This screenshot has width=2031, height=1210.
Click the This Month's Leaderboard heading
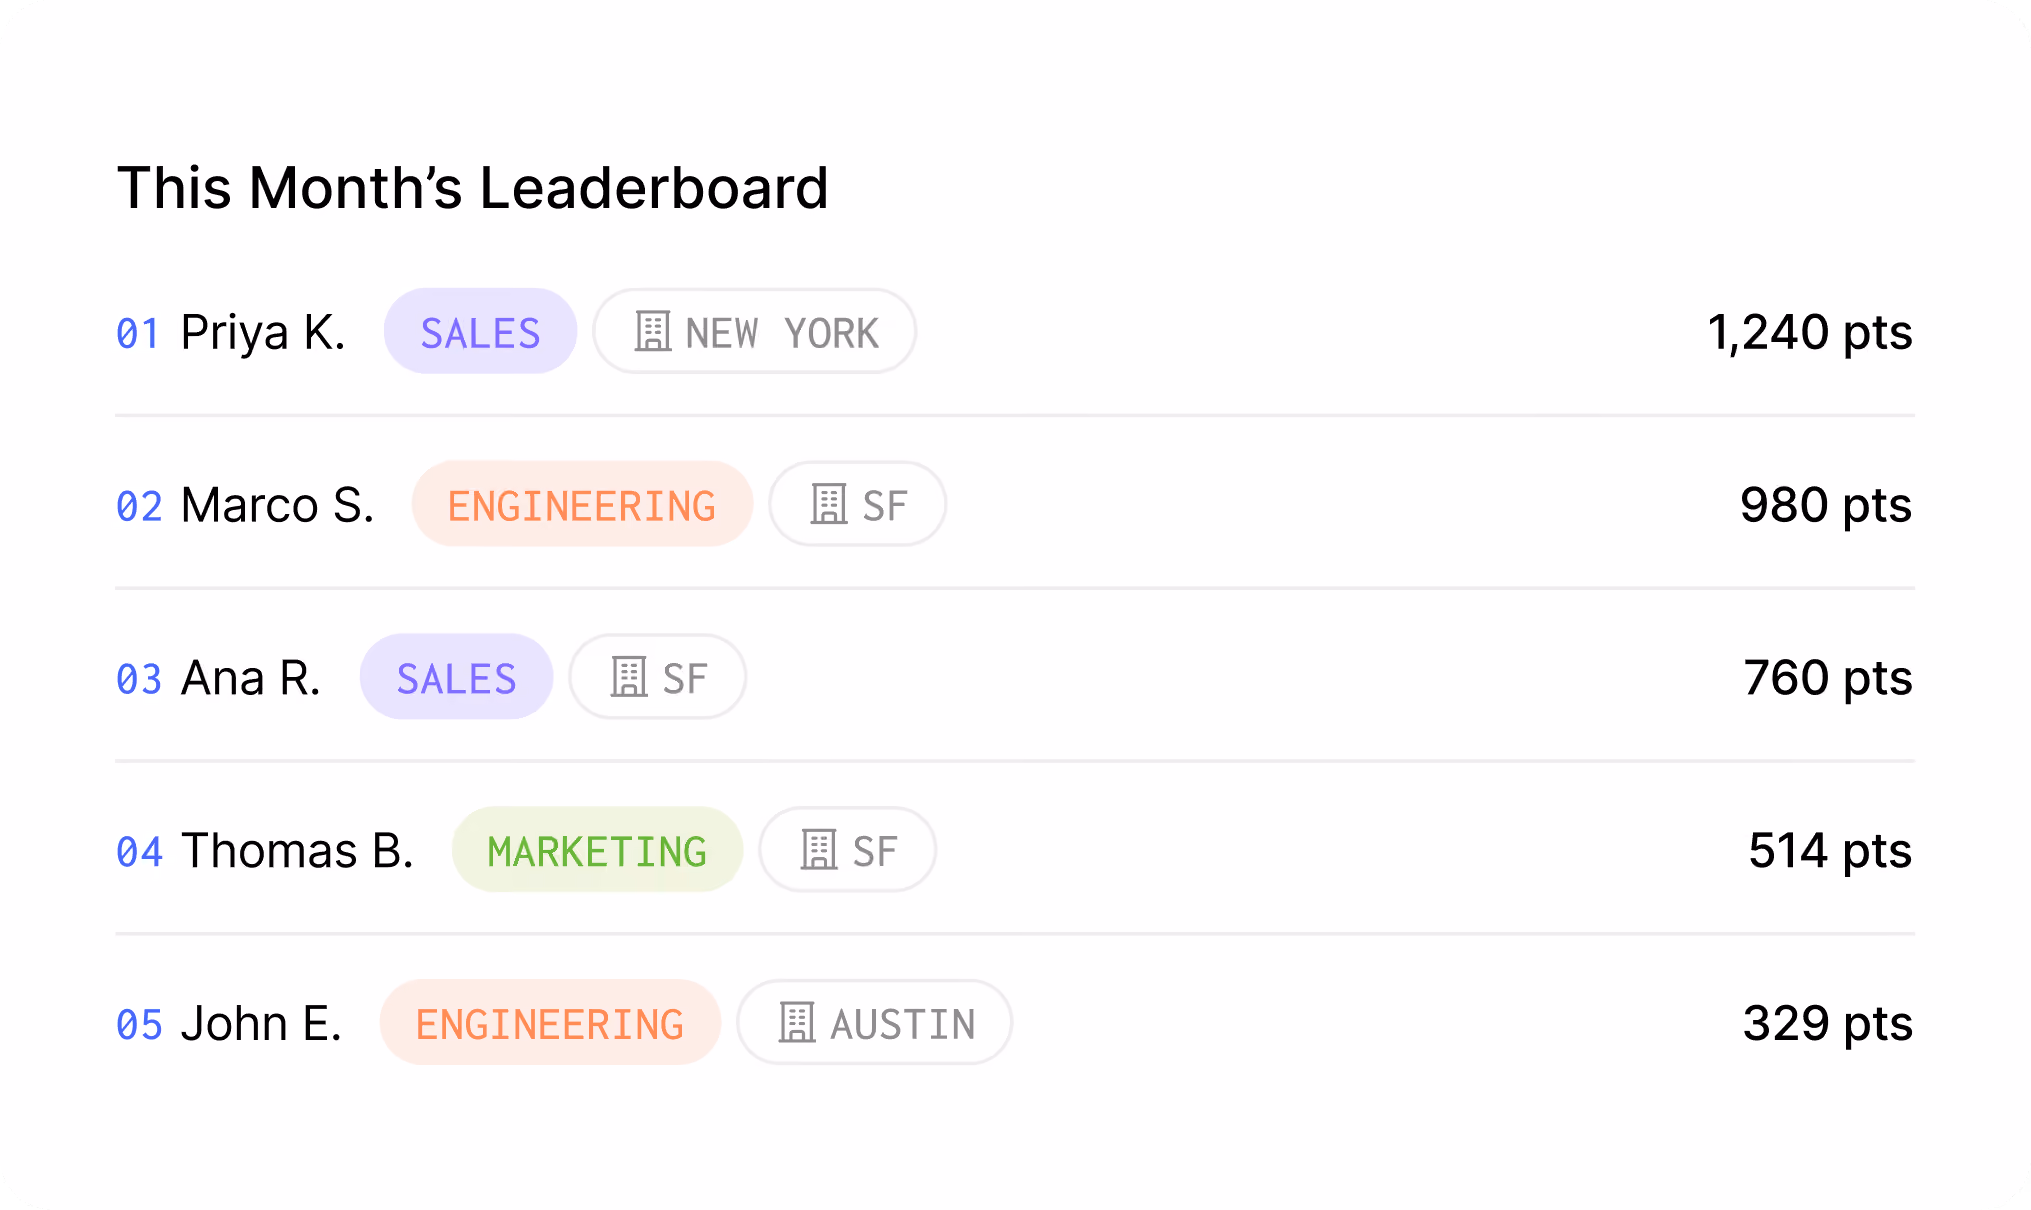click(473, 187)
